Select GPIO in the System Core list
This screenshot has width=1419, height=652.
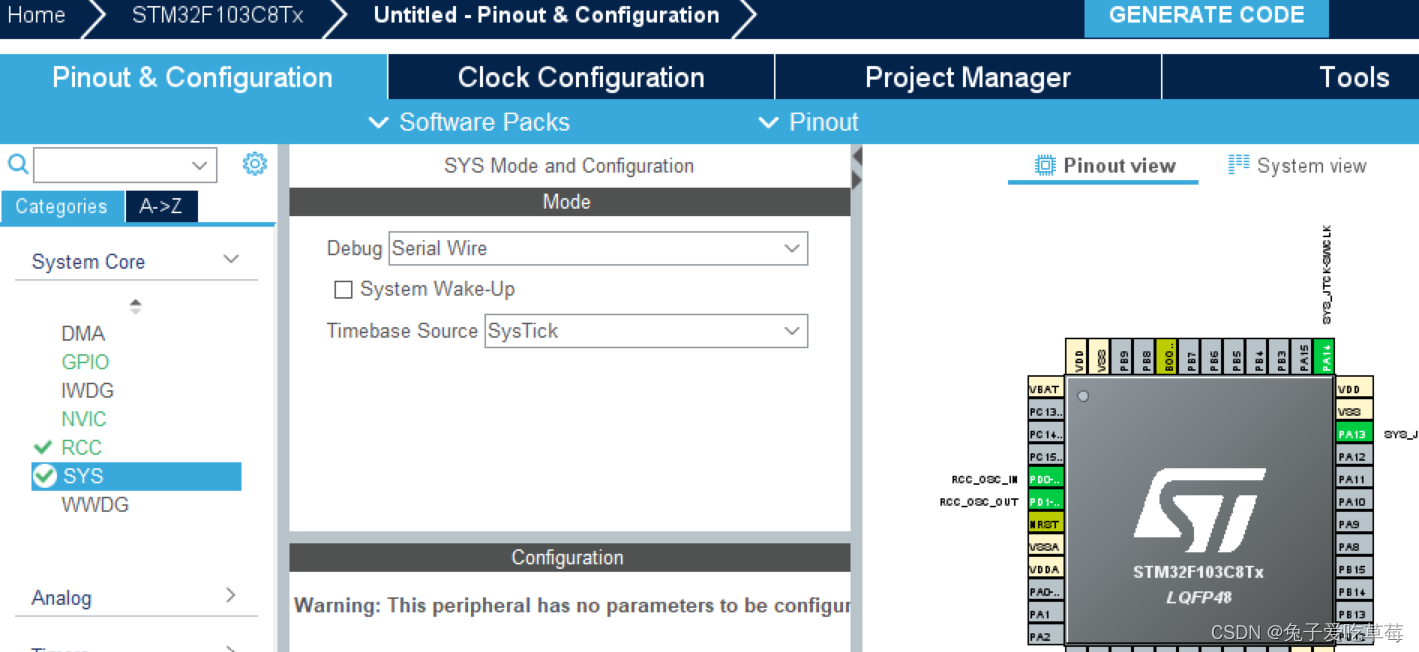point(85,362)
